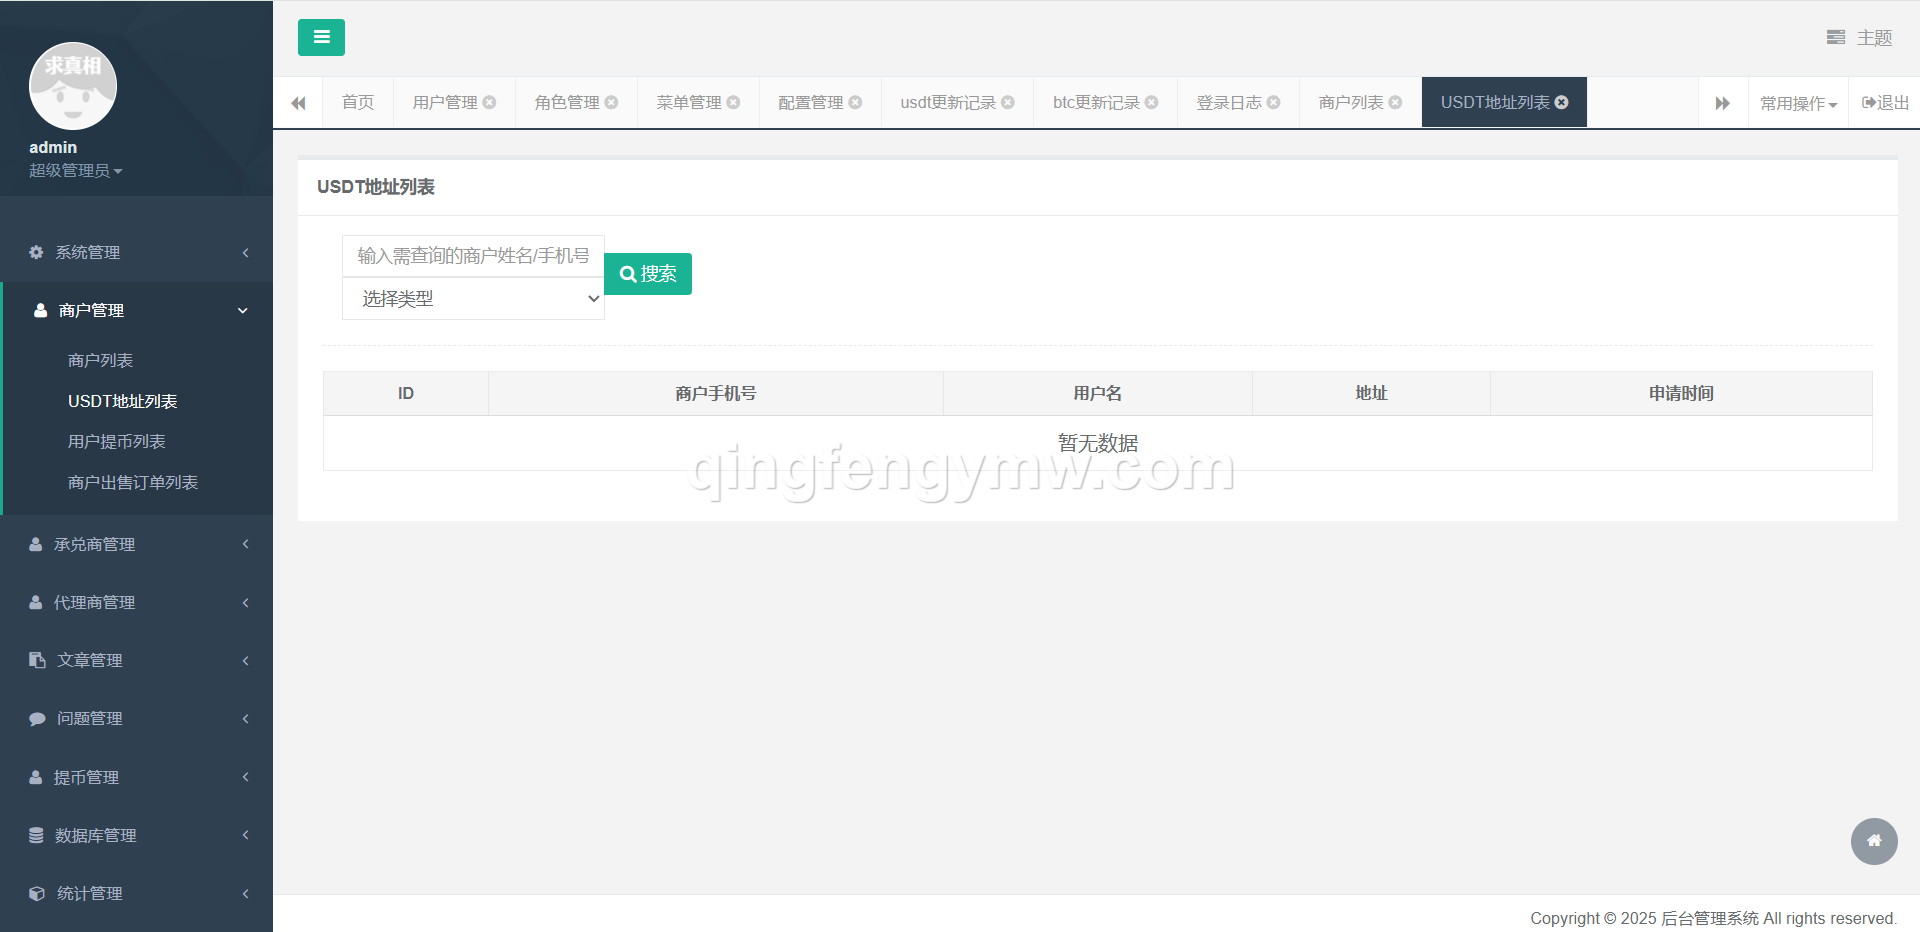Click the user icon beside 提币管理
The width and height of the screenshot is (1920, 932).
pos(36,777)
